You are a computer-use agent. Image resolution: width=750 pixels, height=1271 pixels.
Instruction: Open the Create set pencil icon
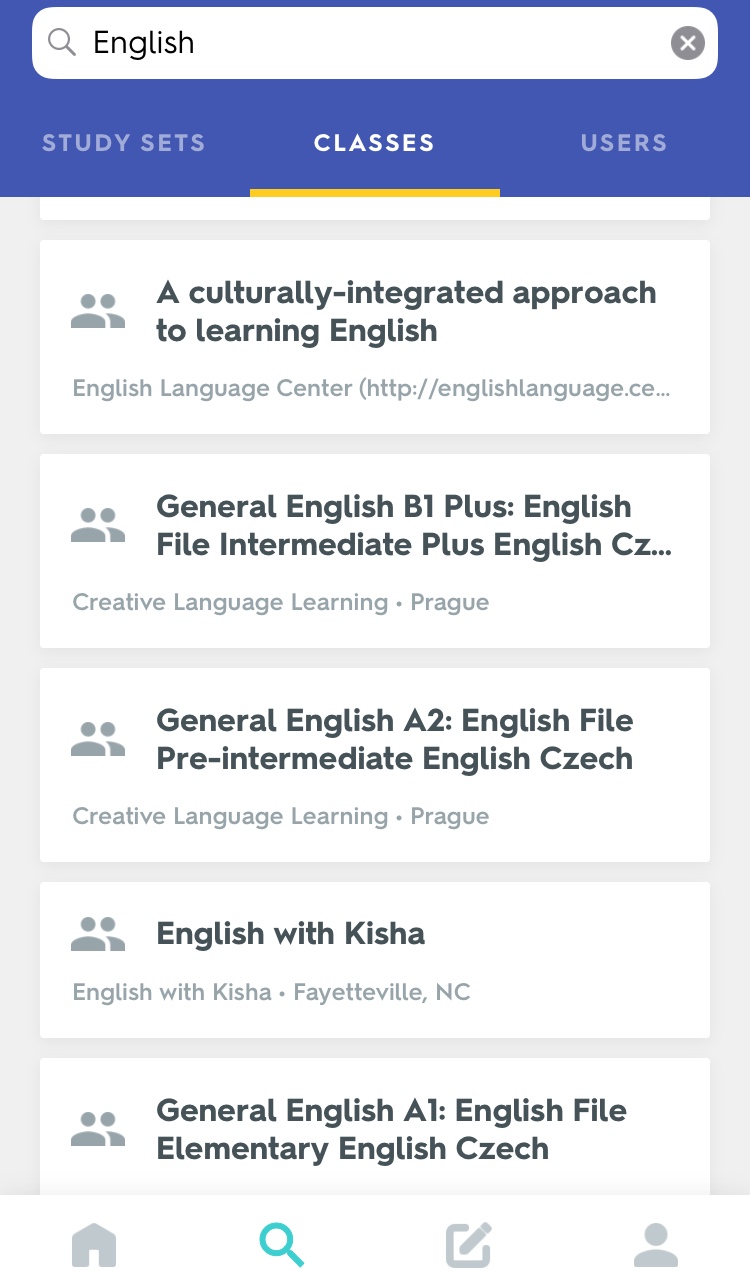468,1245
